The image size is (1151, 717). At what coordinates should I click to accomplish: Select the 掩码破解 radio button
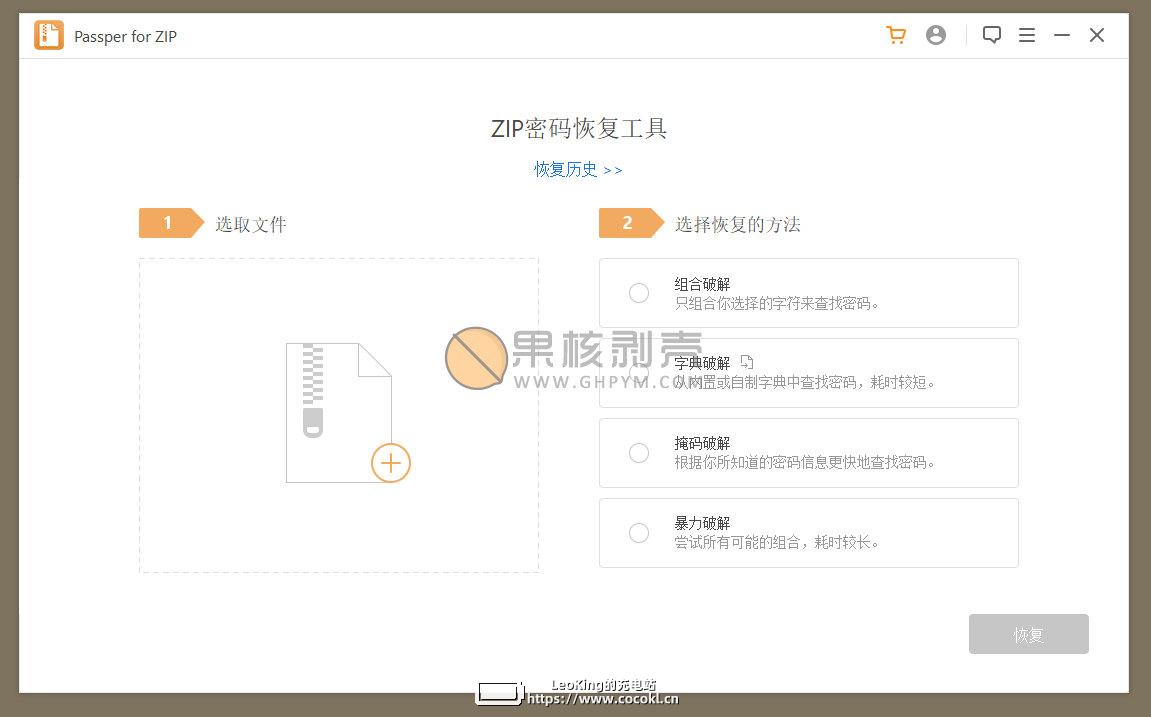[639, 453]
